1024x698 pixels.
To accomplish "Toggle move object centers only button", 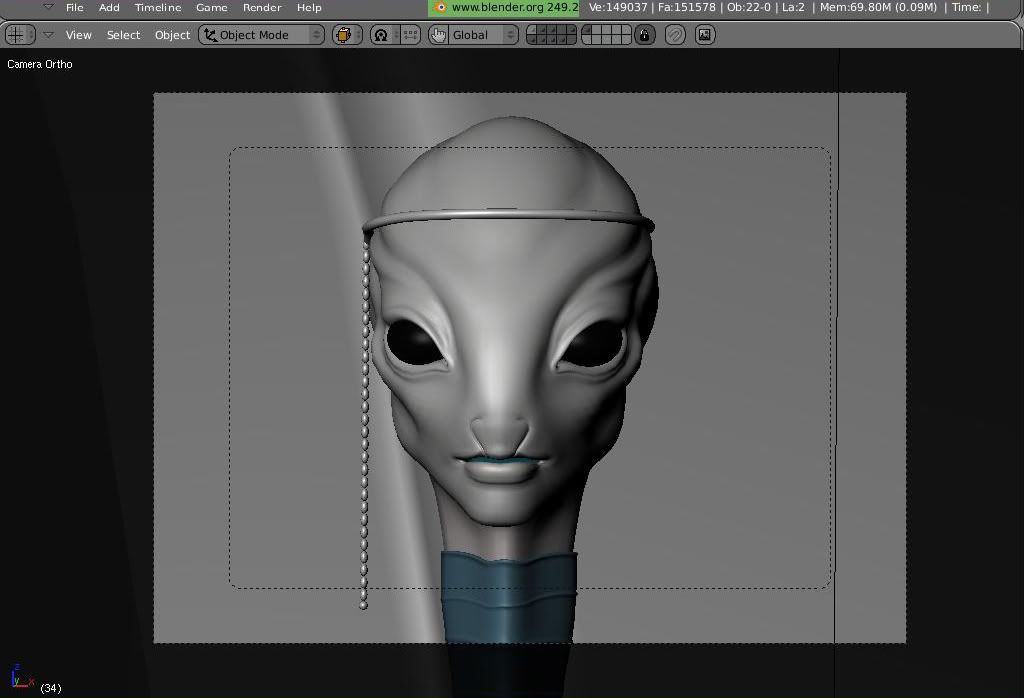I will coord(409,35).
